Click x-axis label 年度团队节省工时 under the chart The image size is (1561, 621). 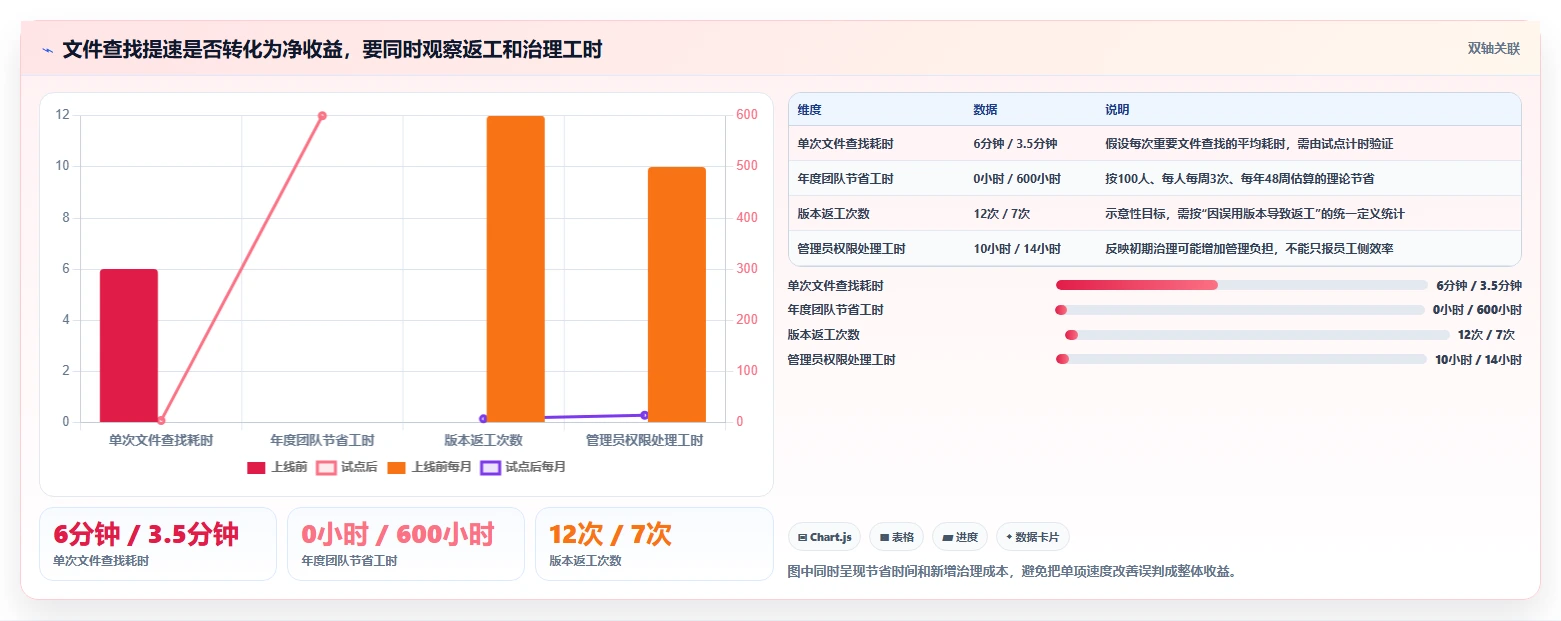[x=322, y=440]
